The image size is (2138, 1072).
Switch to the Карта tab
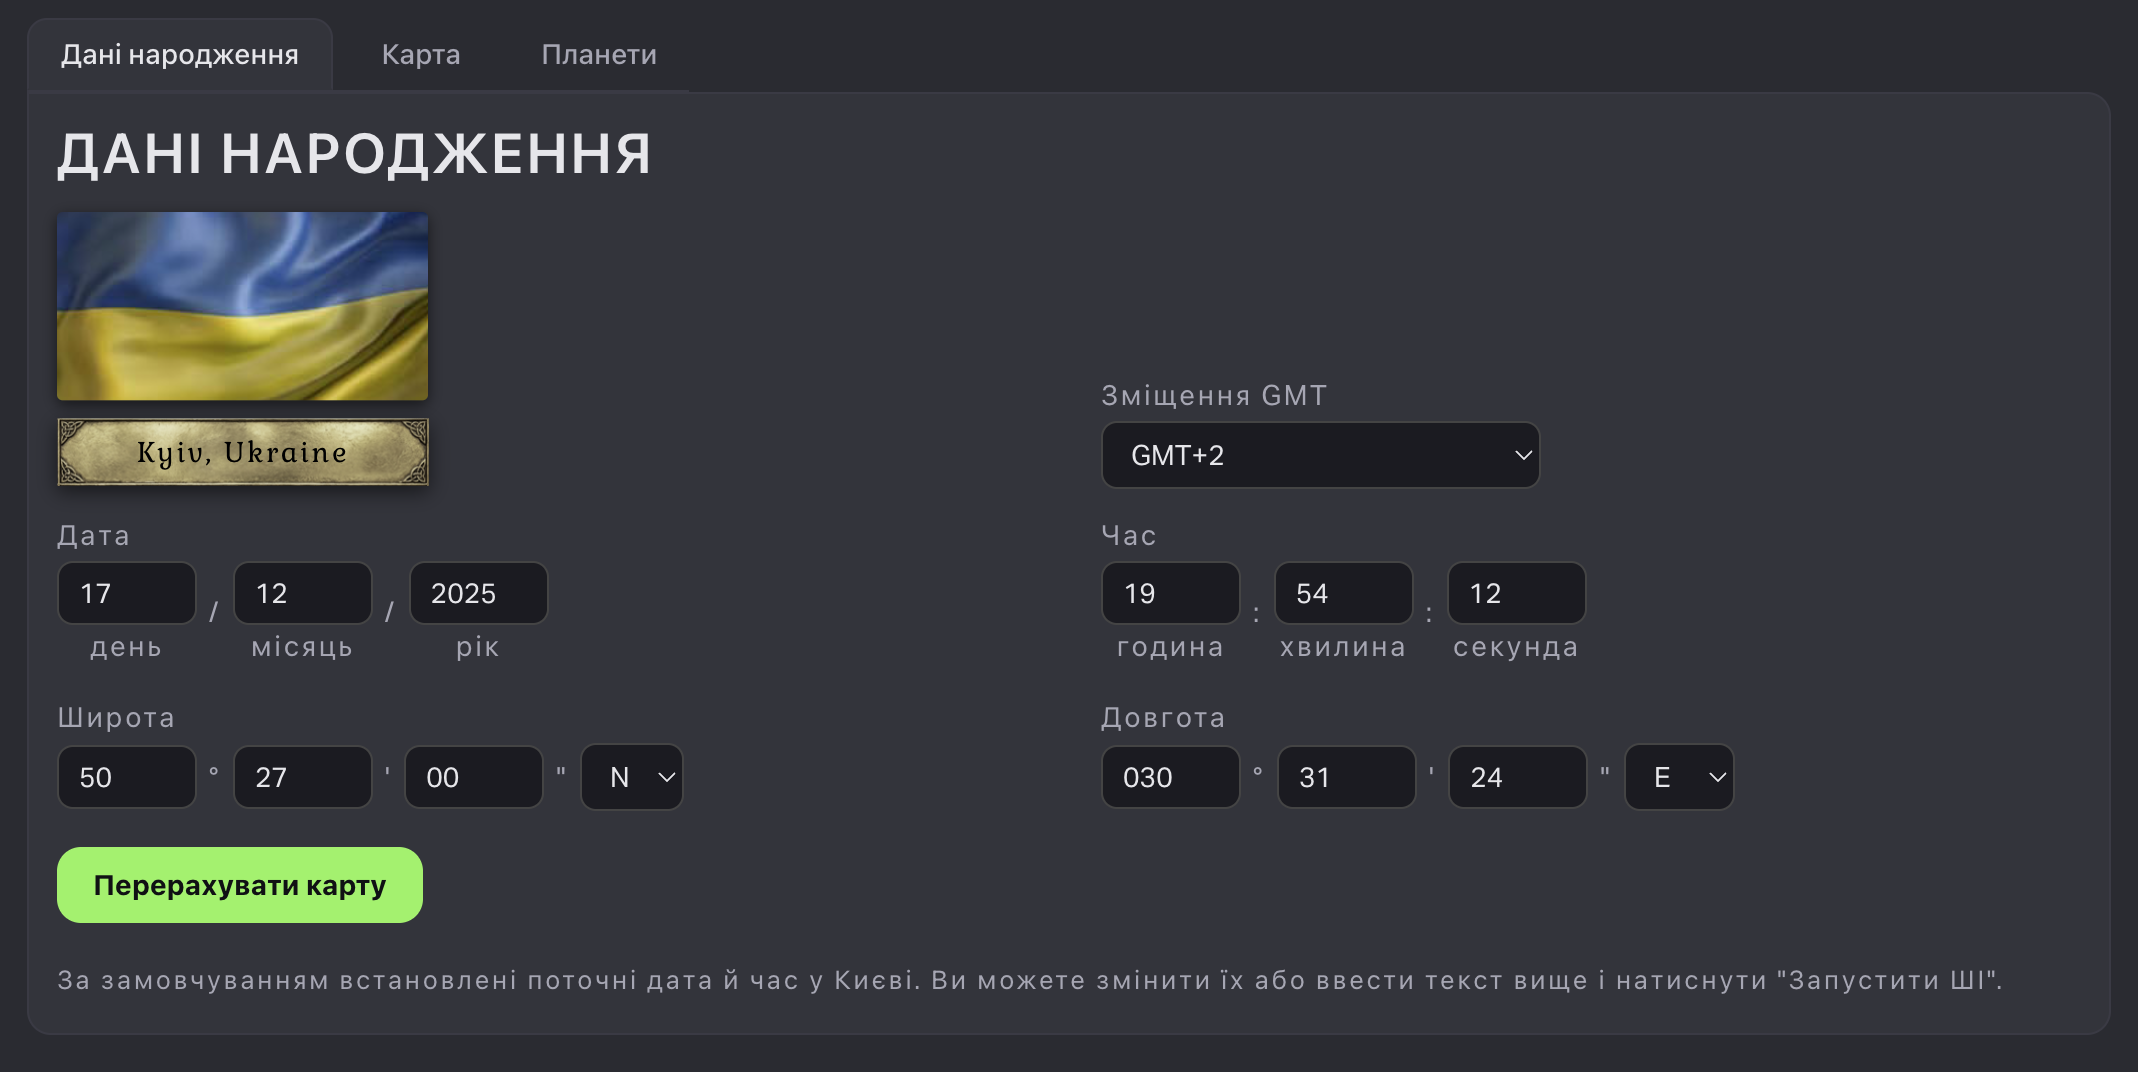(421, 55)
